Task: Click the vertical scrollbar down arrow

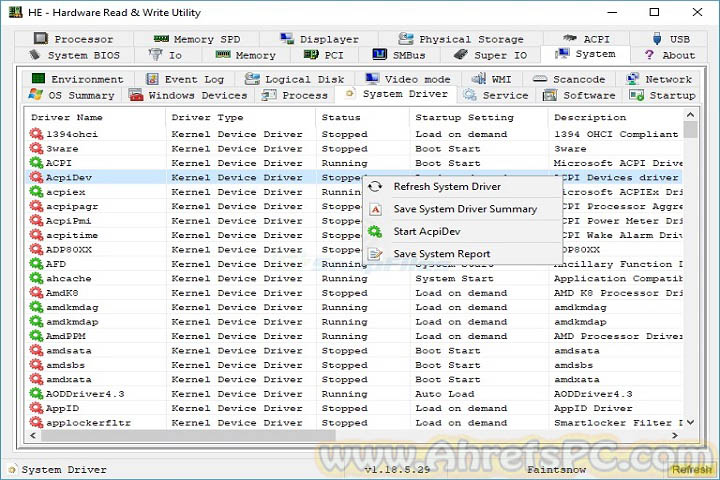Action: tap(691, 423)
